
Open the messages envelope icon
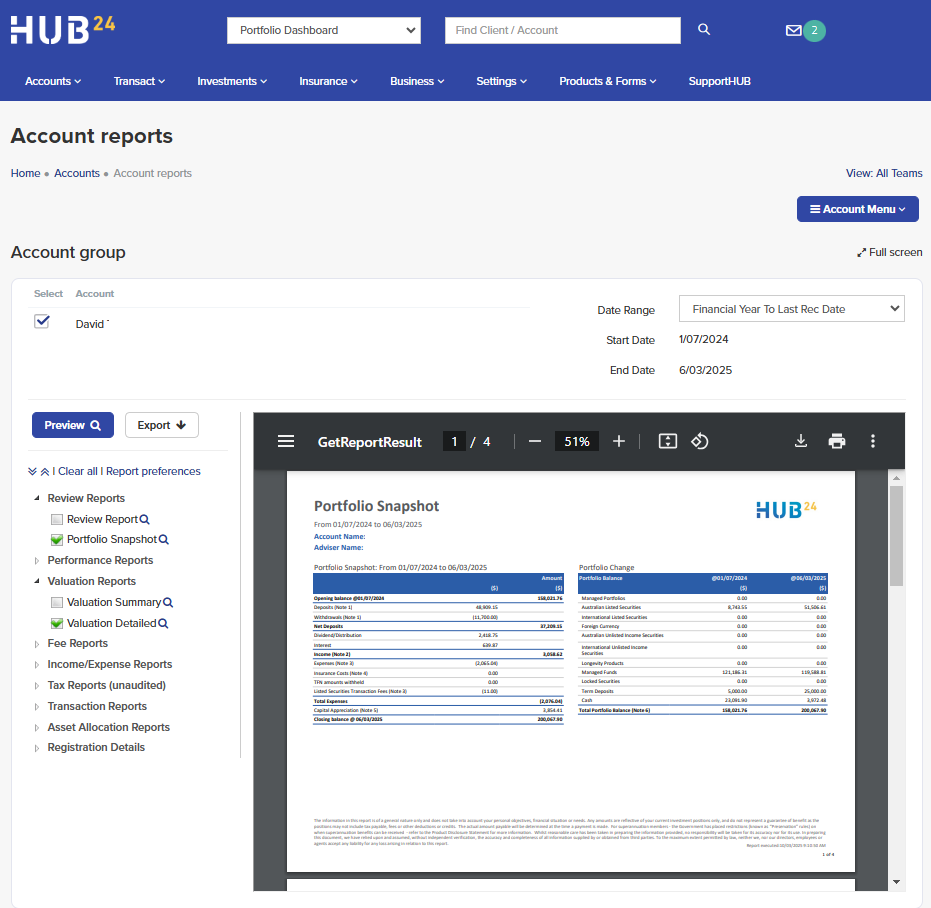(793, 30)
